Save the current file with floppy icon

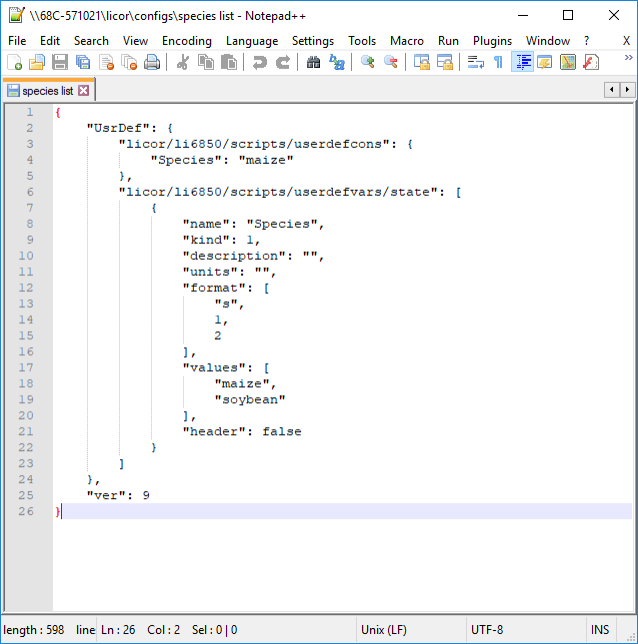[x=60, y=62]
